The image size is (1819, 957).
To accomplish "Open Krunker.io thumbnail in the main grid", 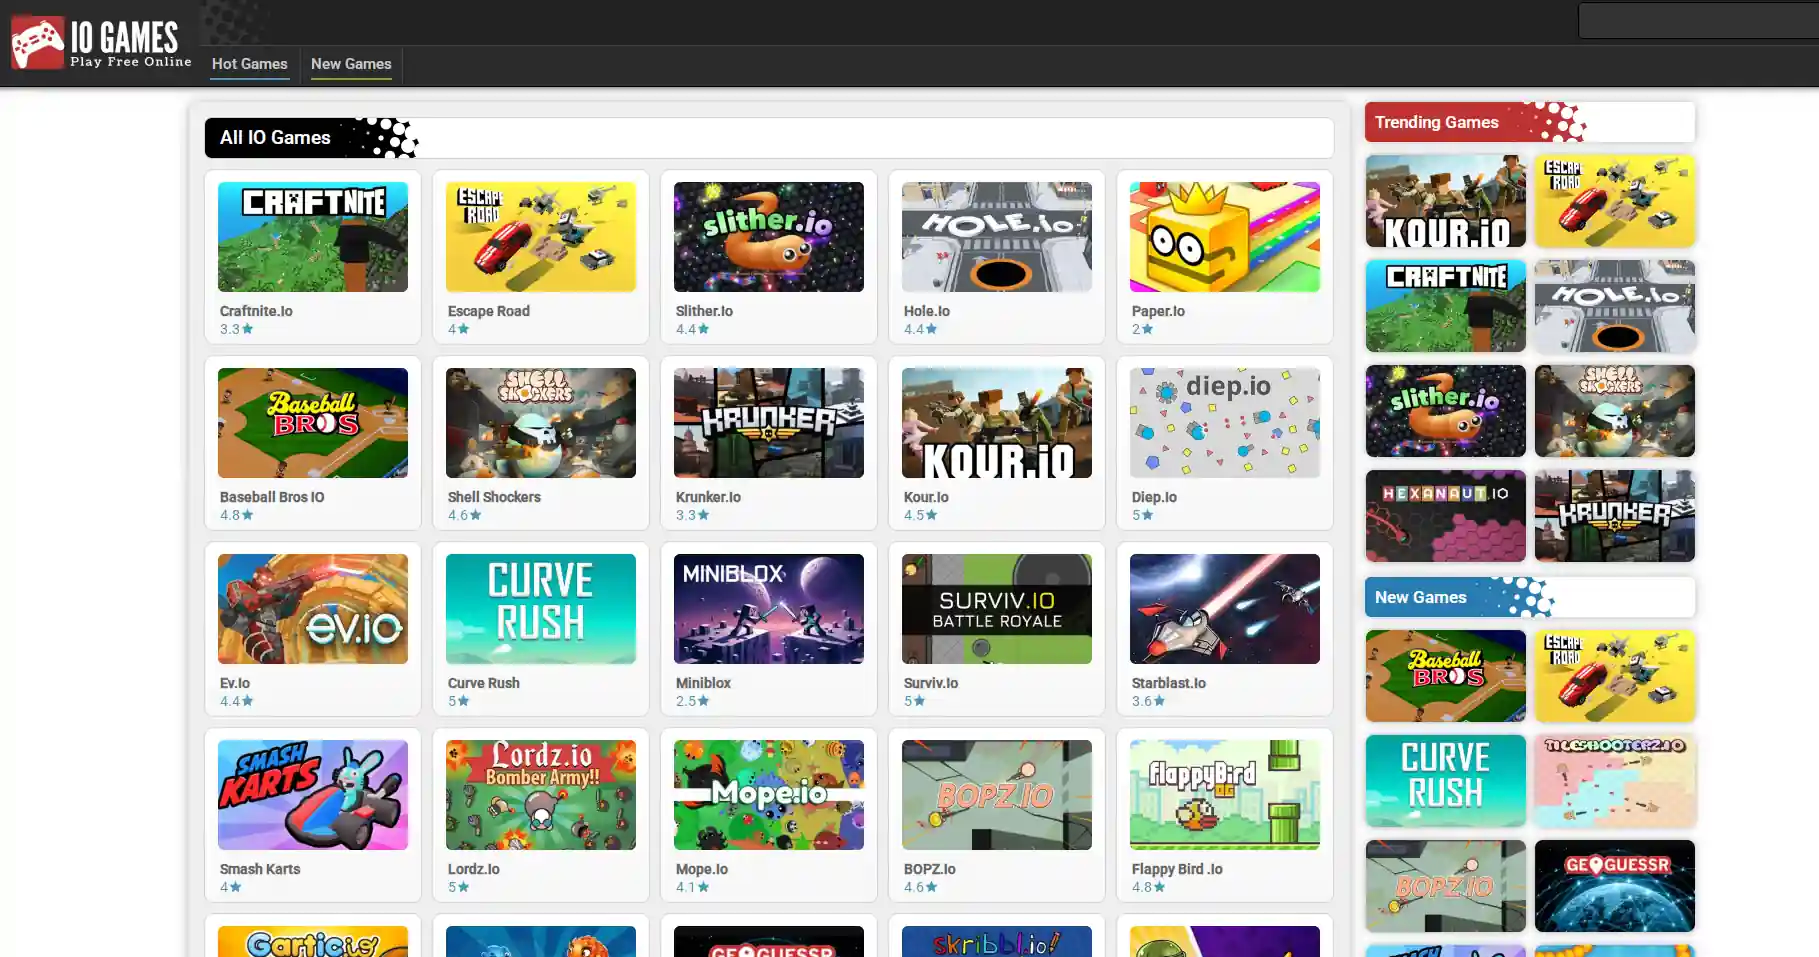I will tap(768, 423).
